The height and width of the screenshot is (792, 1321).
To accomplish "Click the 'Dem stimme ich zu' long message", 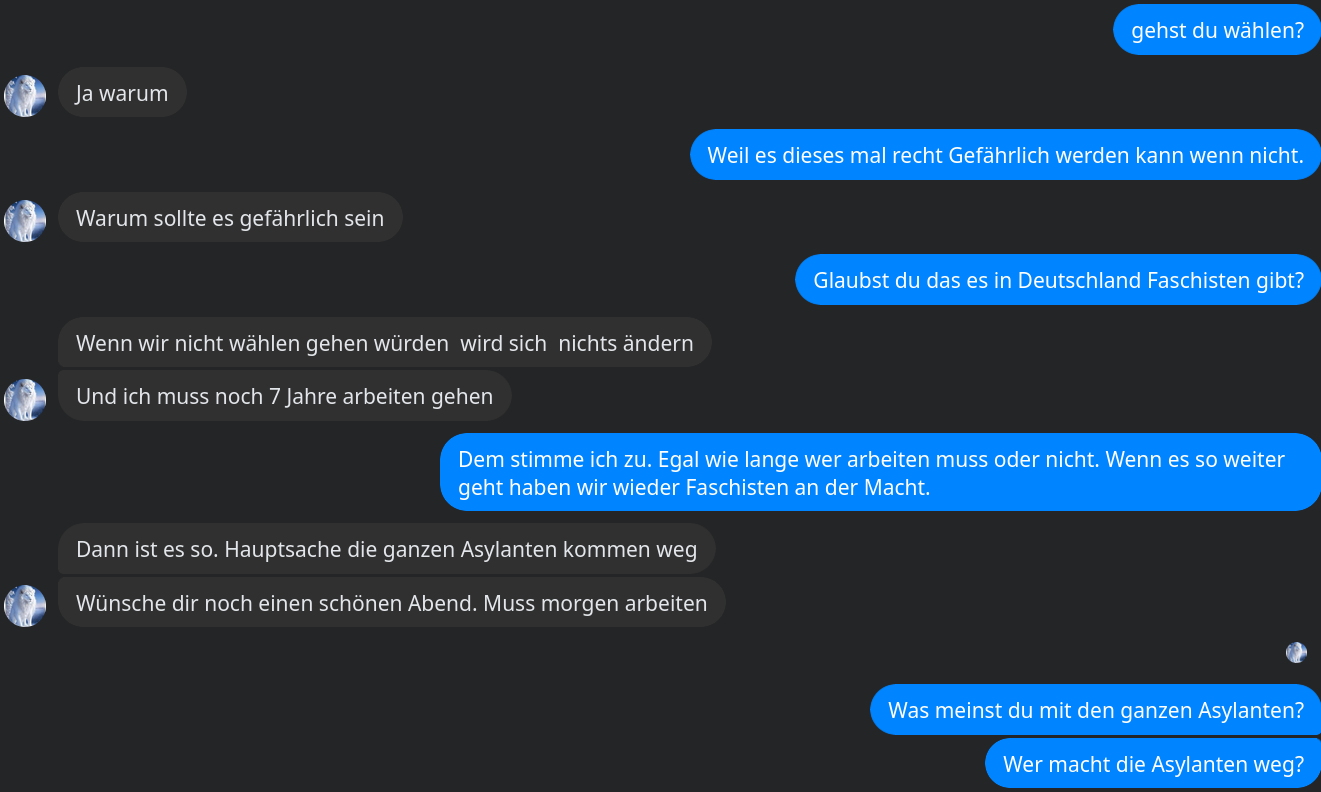I will tap(880, 473).
